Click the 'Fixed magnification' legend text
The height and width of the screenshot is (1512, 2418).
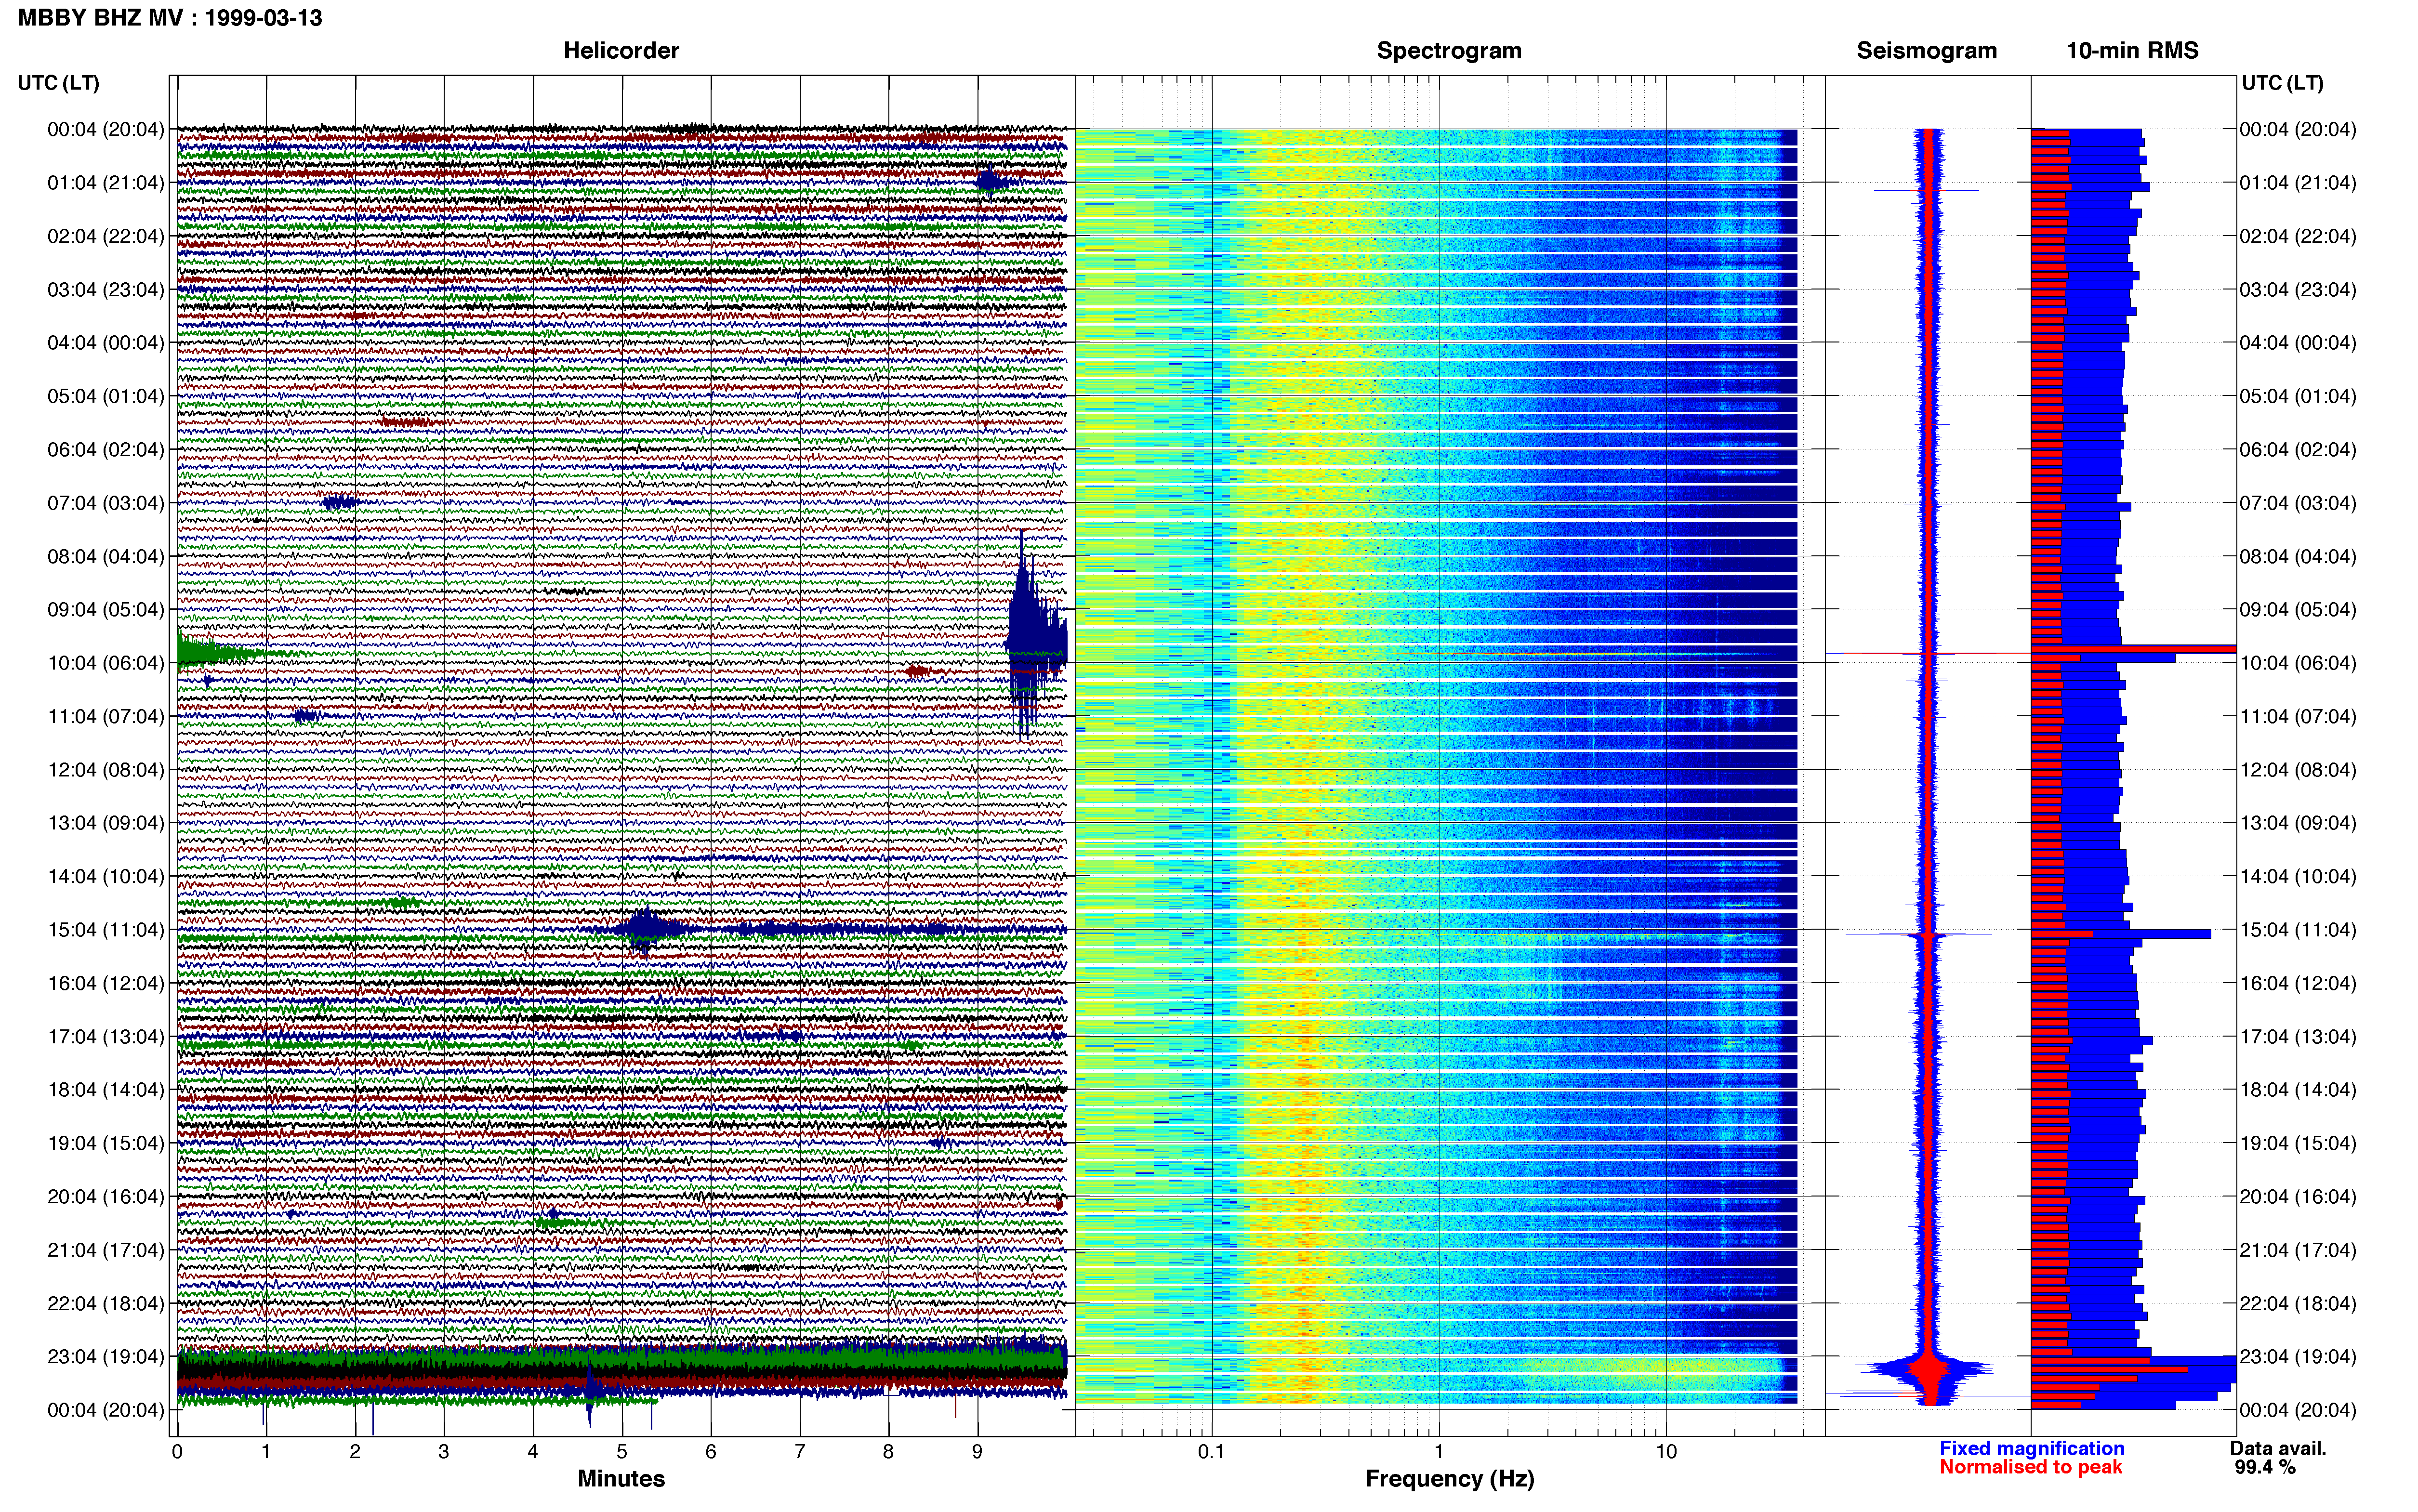pyautogui.click(x=2031, y=1448)
